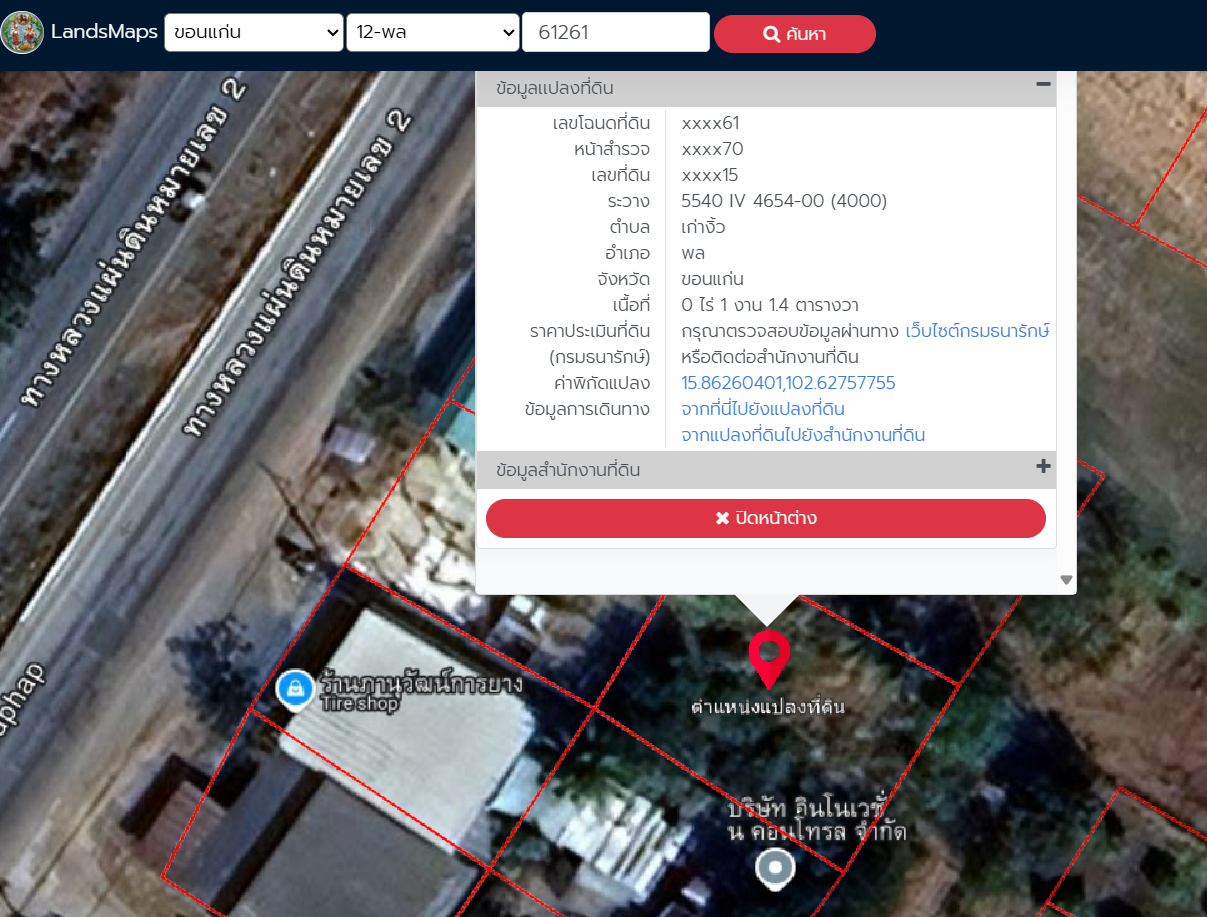Click the blue tire shop marker icon

click(295, 688)
